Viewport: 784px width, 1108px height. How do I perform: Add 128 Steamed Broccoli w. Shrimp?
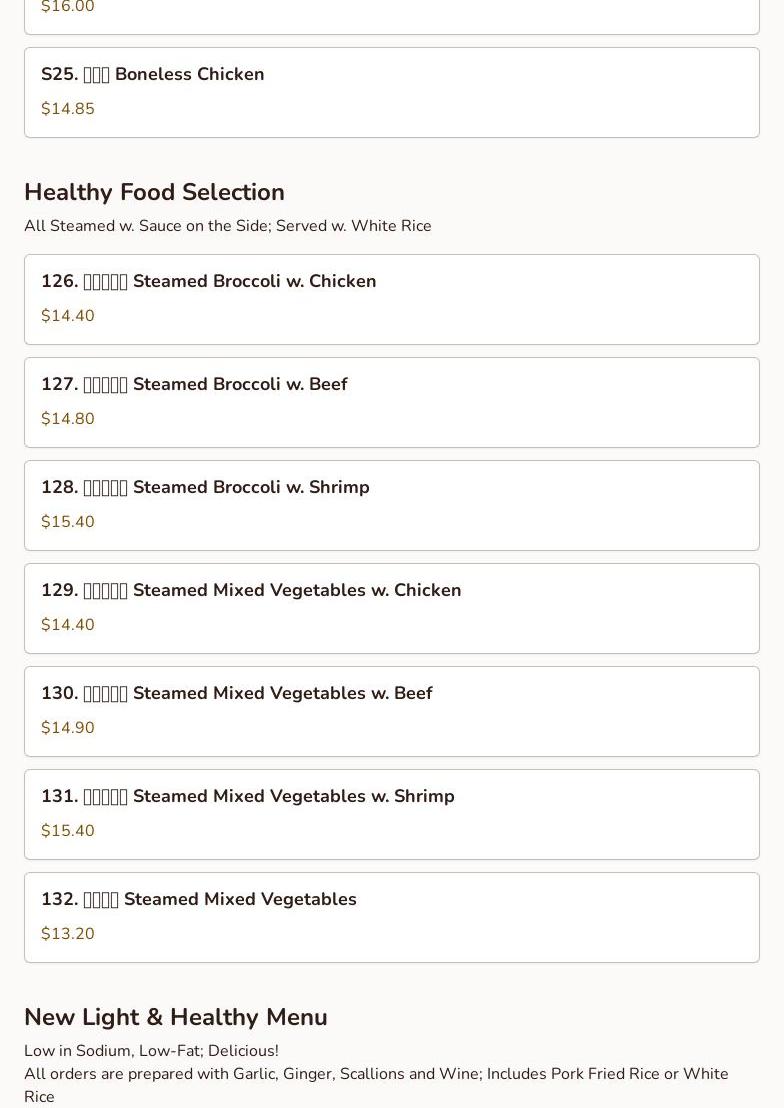click(392, 506)
